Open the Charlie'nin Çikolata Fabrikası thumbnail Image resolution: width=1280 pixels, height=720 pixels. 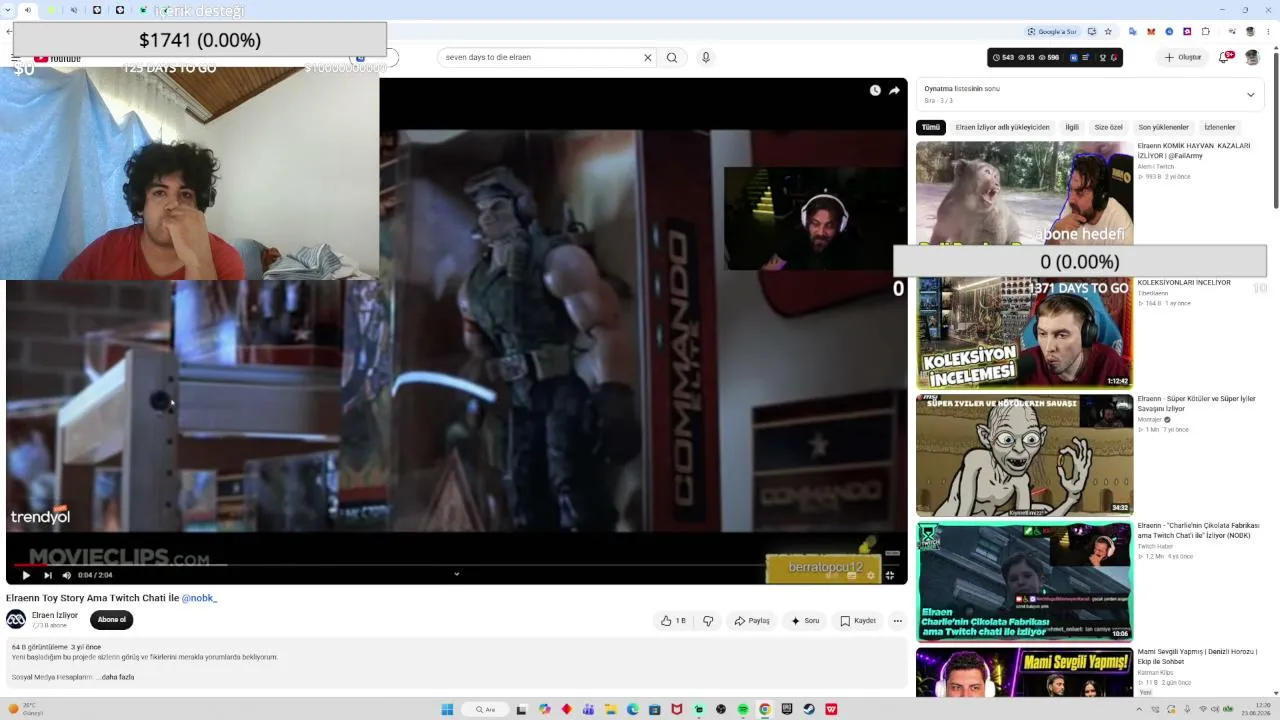tap(1024, 581)
